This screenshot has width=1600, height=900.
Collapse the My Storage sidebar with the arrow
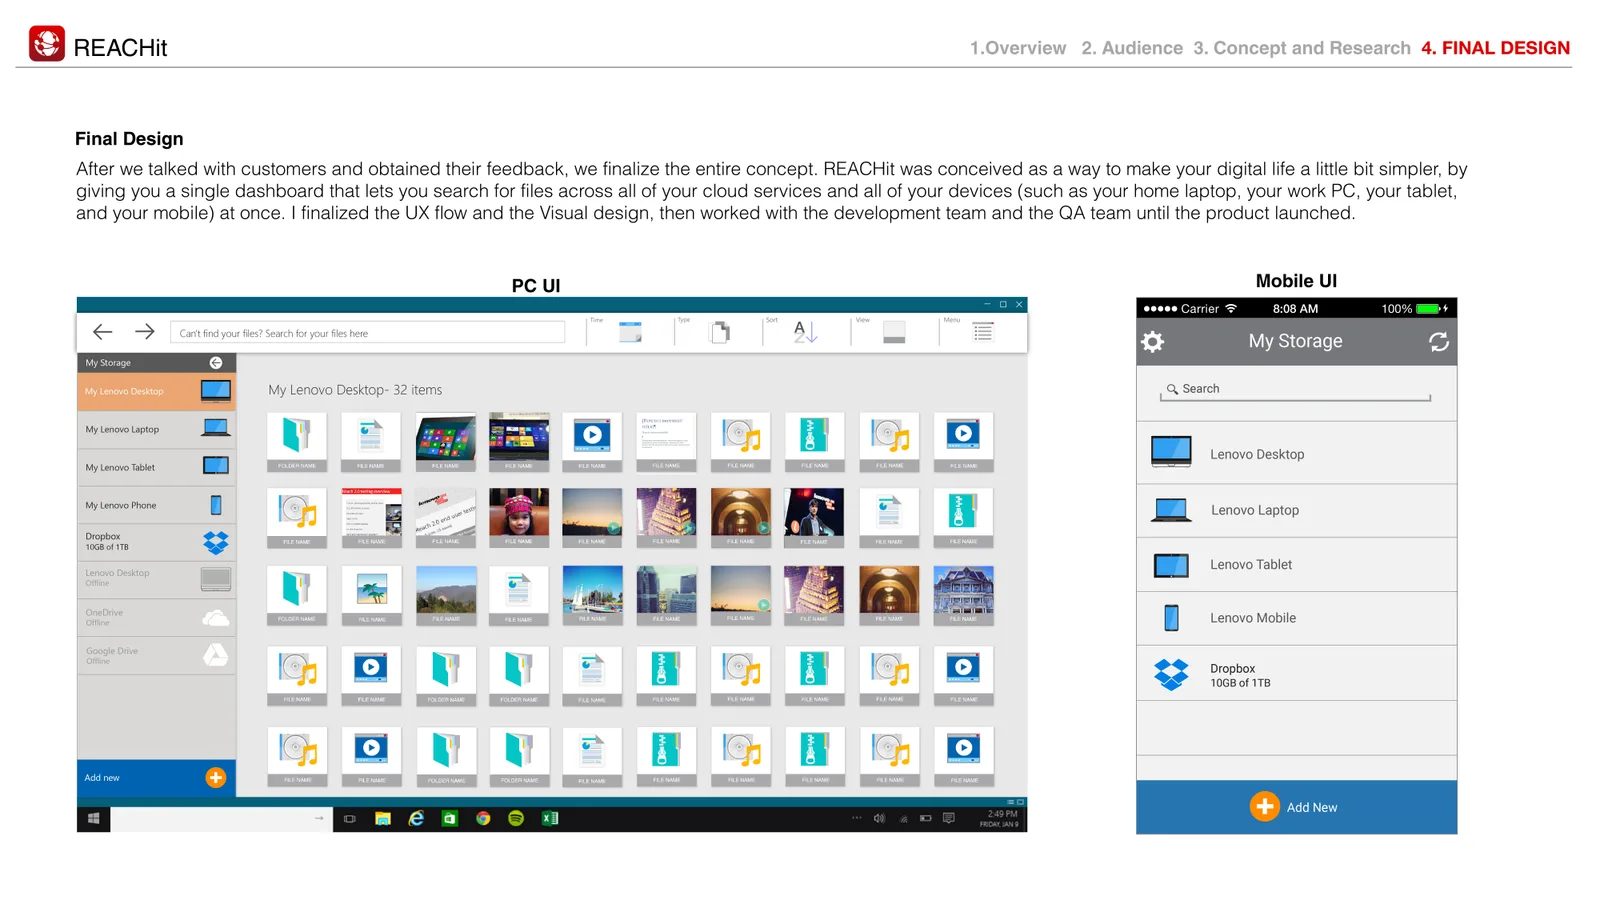coord(216,363)
